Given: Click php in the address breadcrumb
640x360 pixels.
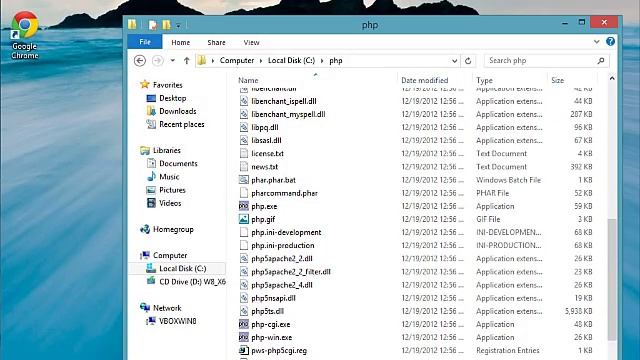Looking at the screenshot, I should [336, 60].
